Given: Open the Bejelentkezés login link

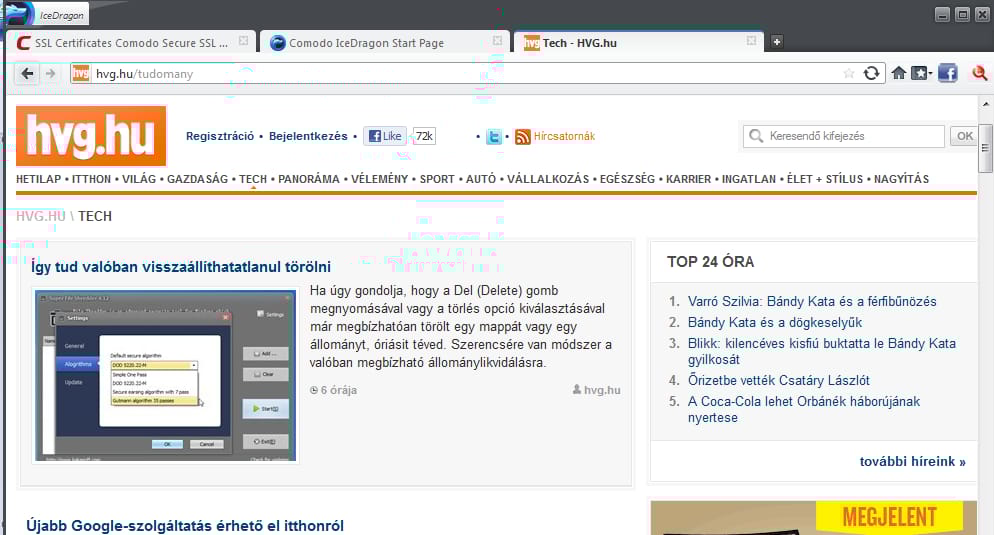Looking at the screenshot, I should coord(308,136).
